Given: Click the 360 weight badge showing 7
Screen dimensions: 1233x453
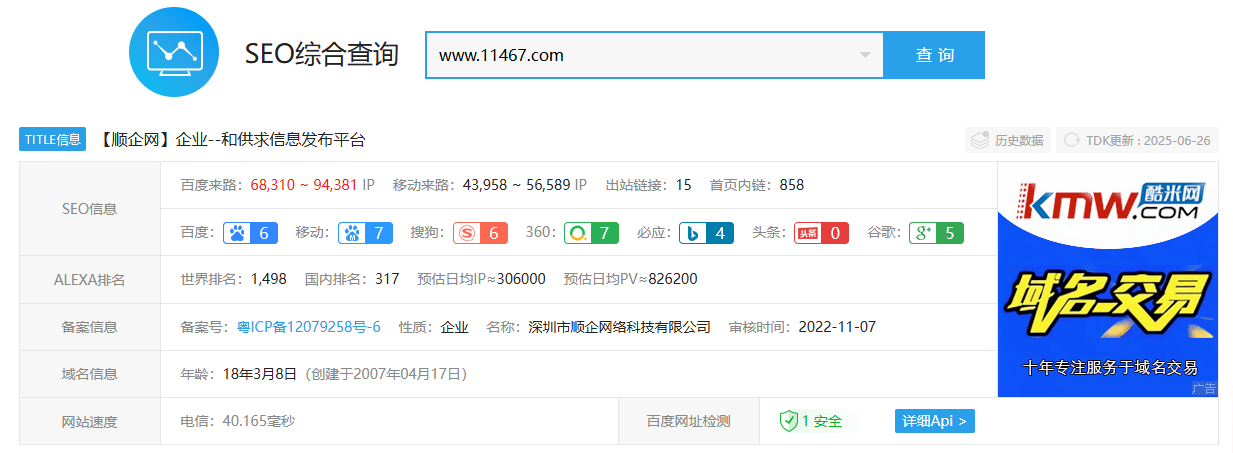Looking at the screenshot, I should tap(591, 233).
